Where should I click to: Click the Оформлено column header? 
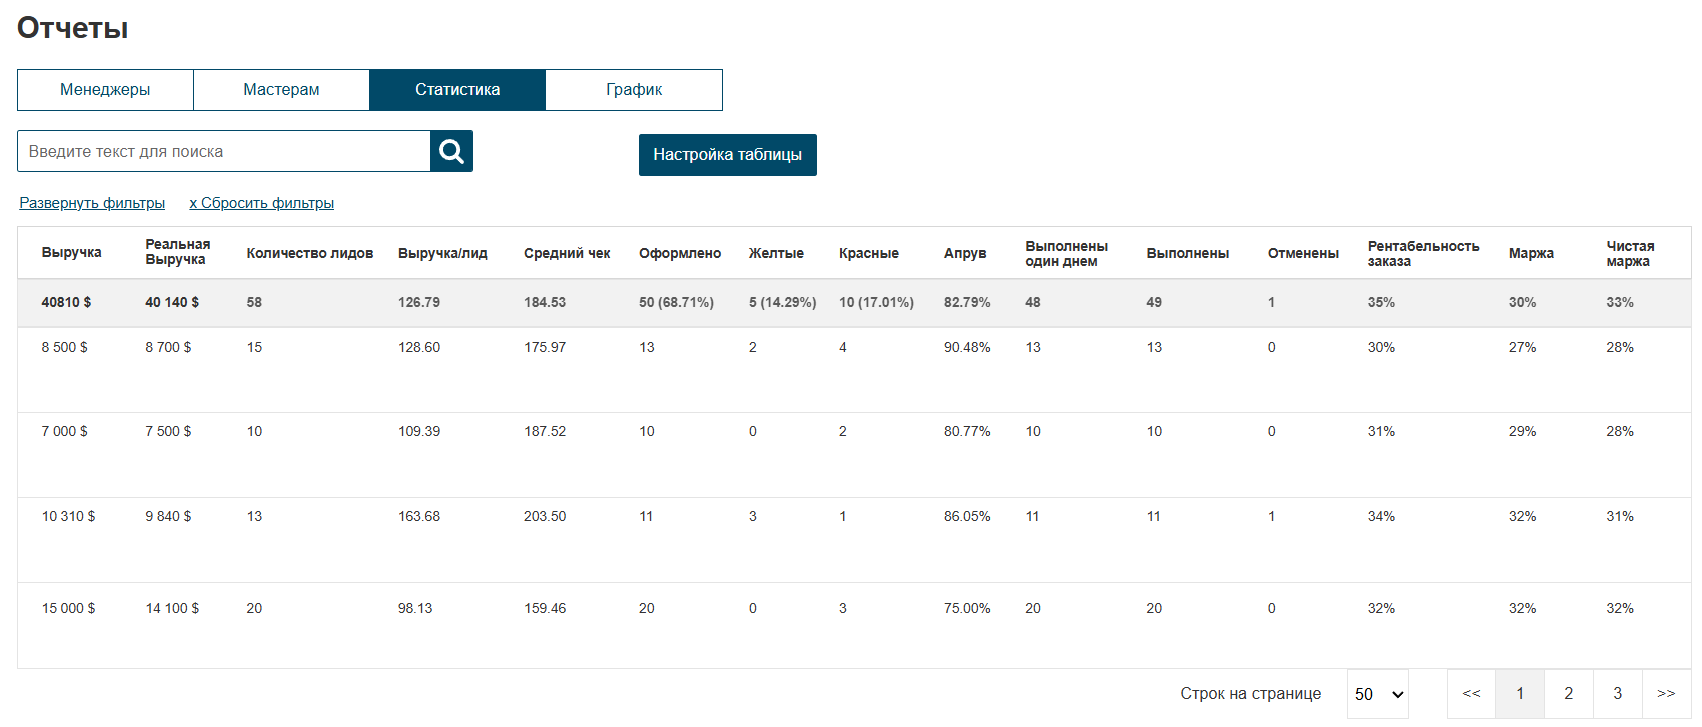click(680, 254)
